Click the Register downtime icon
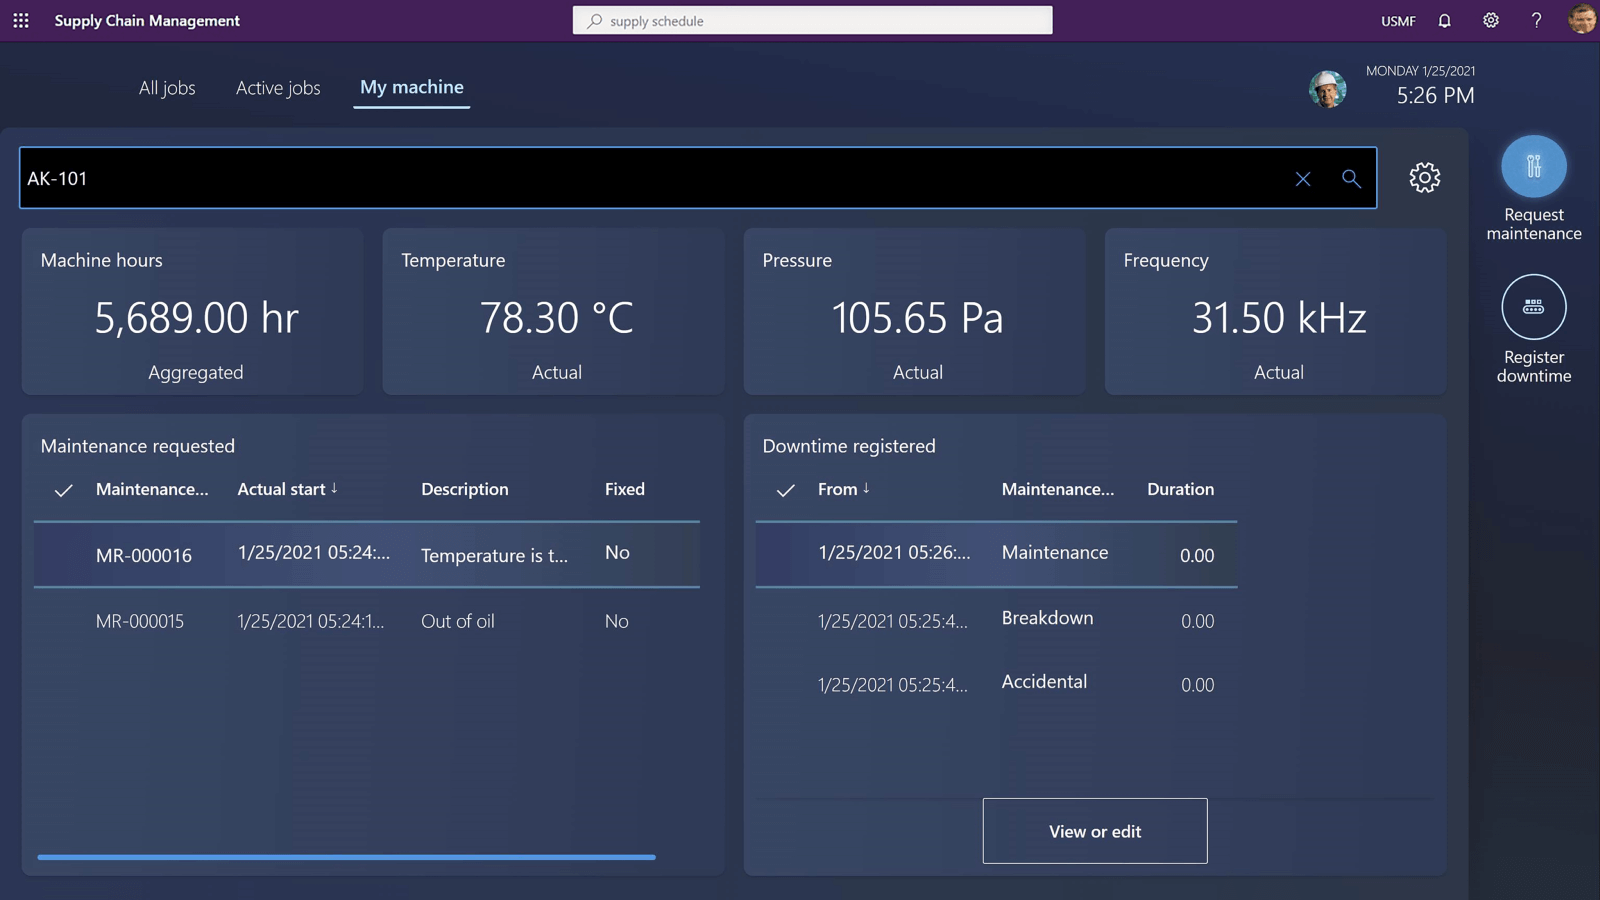Screen dimensions: 1600x900 point(1533,307)
